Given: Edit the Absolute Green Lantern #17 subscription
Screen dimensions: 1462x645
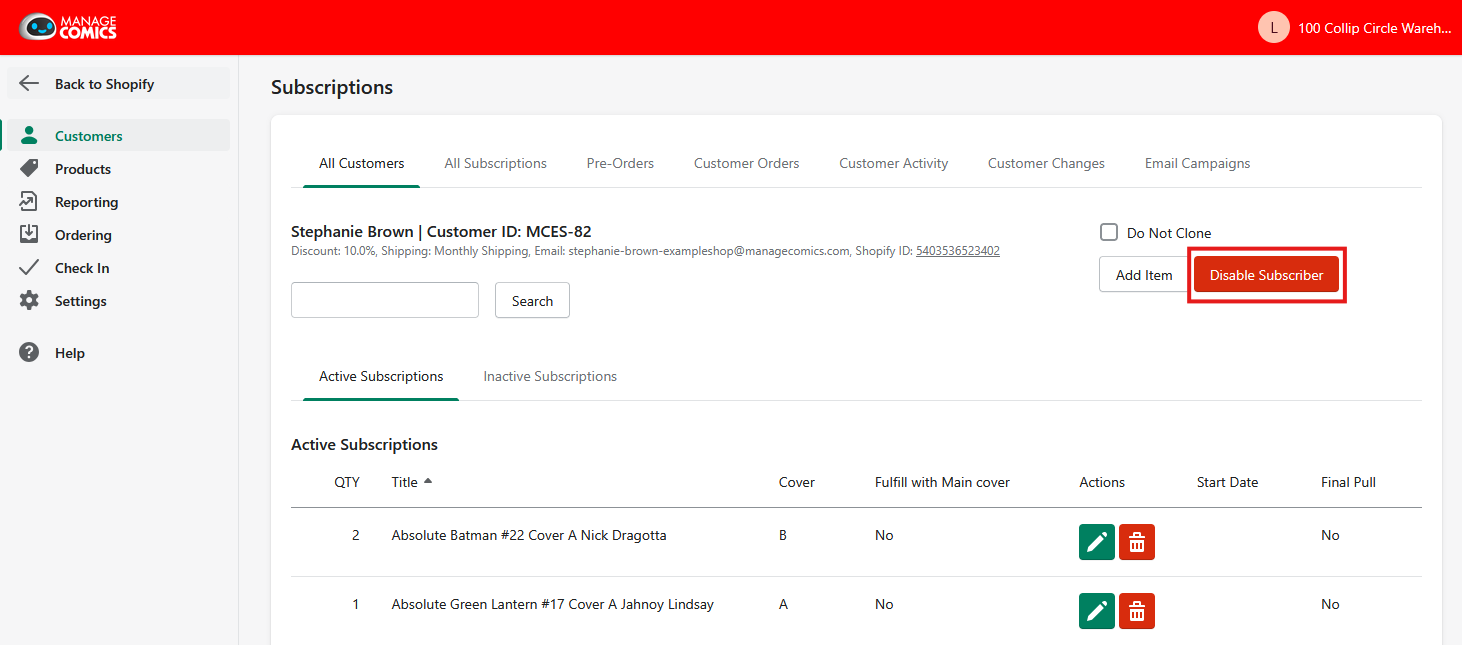Looking at the screenshot, I should point(1097,611).
